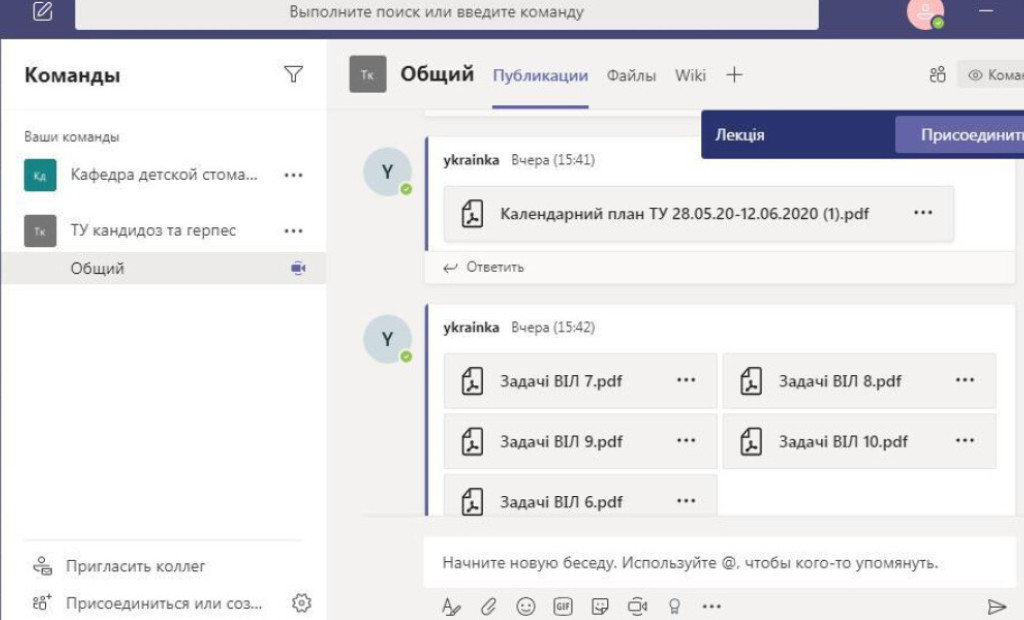The image size is (1024, 620).
Task: Send the message with the arrow icon
Action: pos(997,605)
